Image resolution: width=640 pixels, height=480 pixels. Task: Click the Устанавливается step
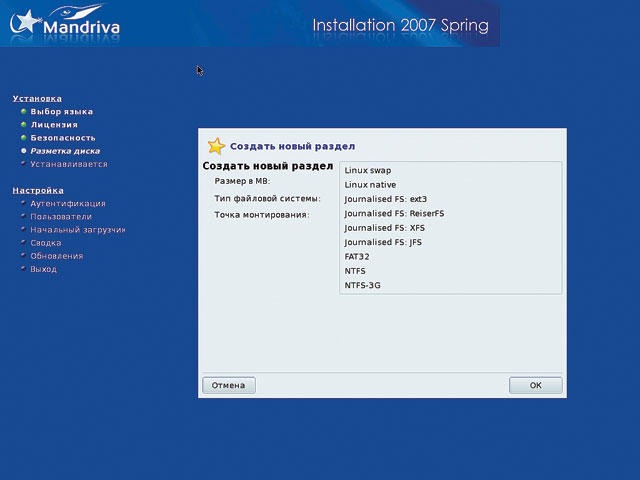click(69, 164)
